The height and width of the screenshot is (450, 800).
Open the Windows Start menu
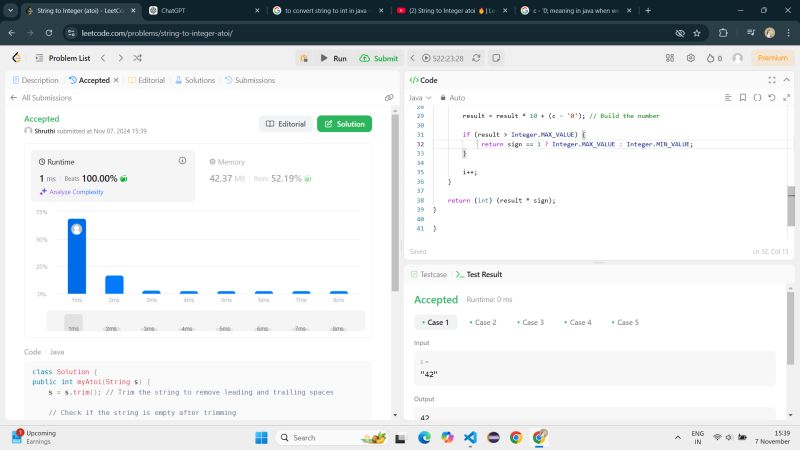[261, 438]
